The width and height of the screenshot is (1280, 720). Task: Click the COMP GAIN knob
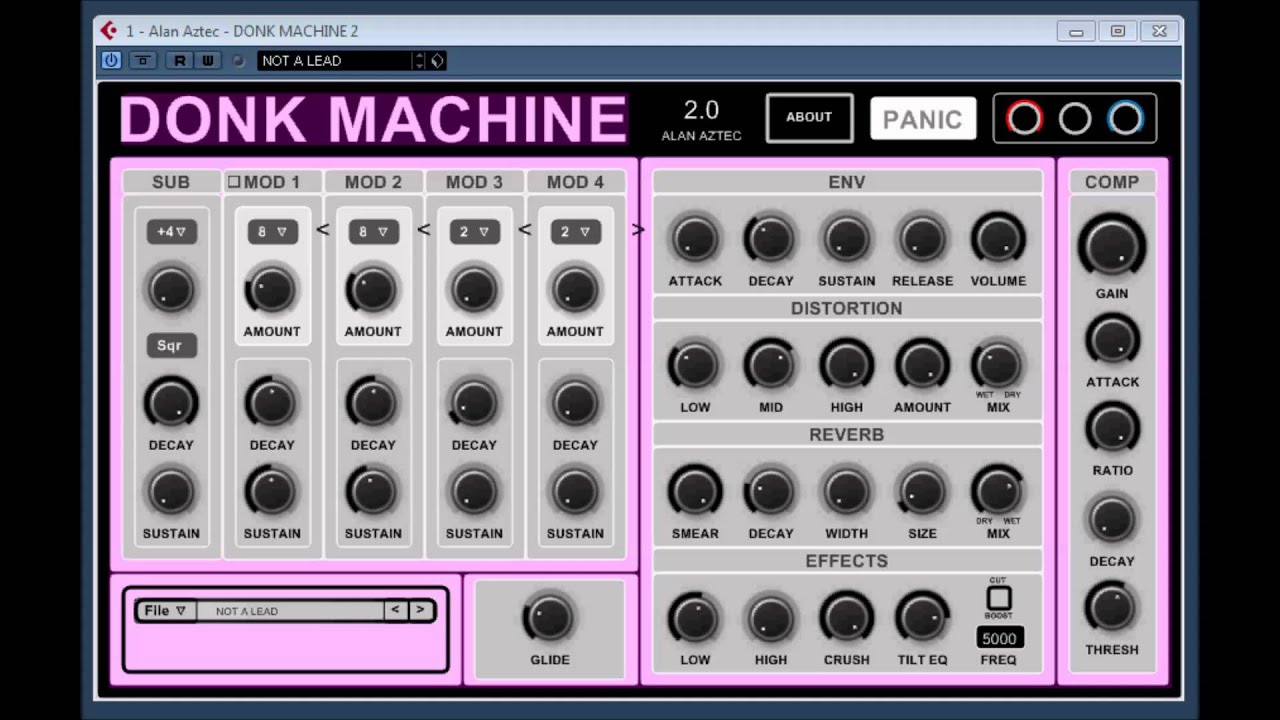click(x=1112, y=245)
